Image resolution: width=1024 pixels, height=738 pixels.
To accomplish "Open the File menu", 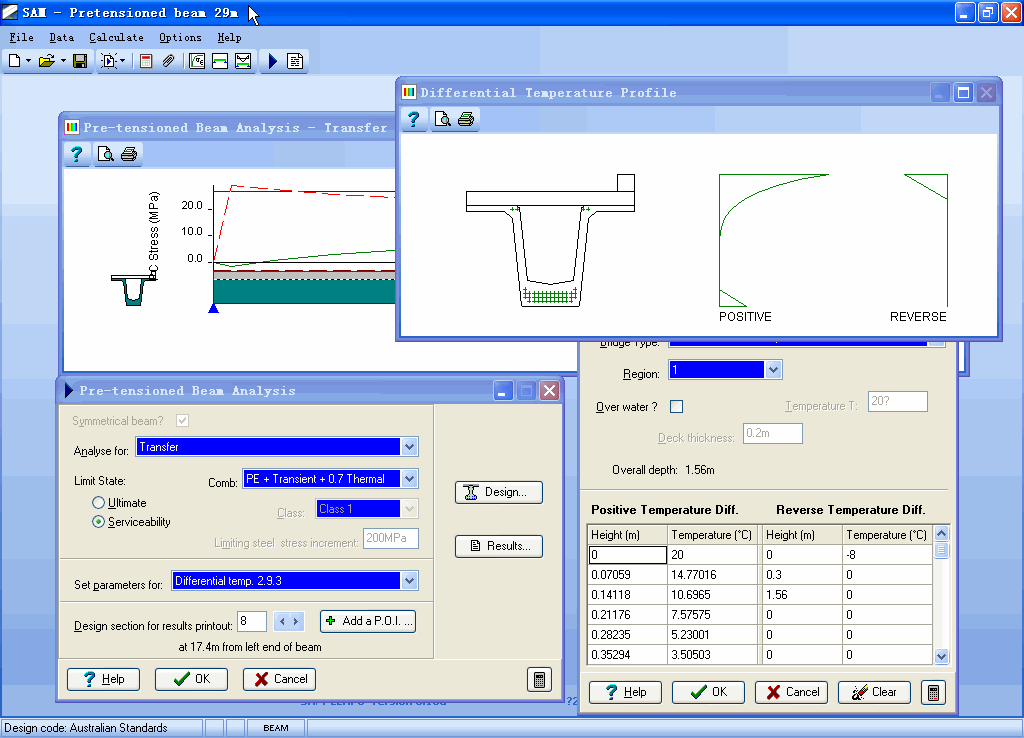I will [22, 37].
